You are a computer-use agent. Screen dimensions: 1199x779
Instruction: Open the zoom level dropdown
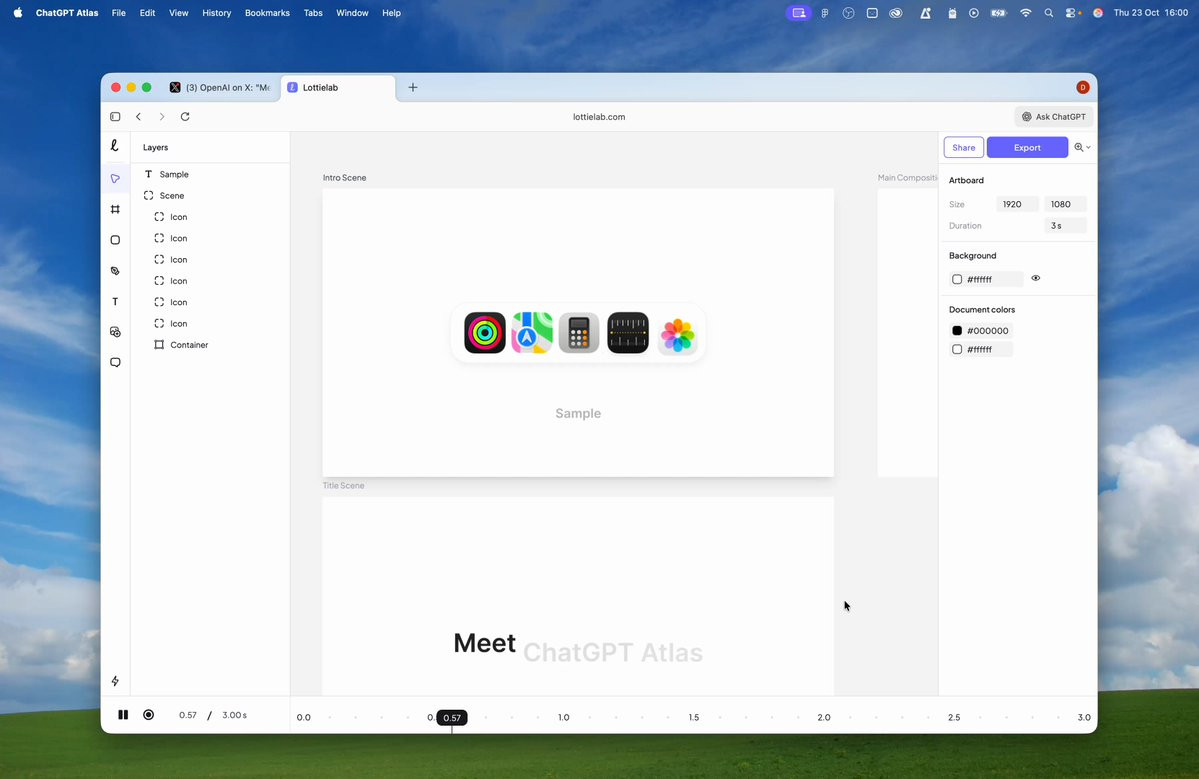[x=1082, y=148]
